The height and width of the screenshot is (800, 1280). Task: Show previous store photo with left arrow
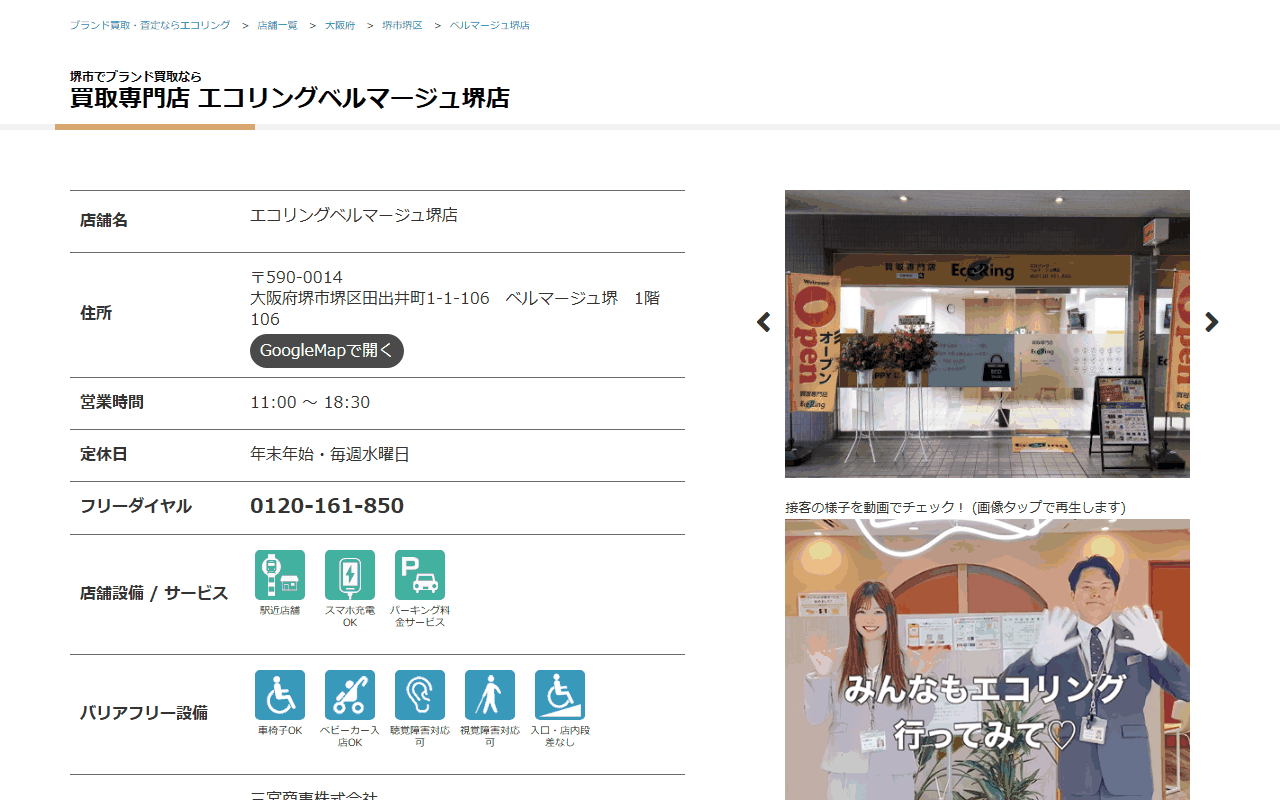coord(764,322)
